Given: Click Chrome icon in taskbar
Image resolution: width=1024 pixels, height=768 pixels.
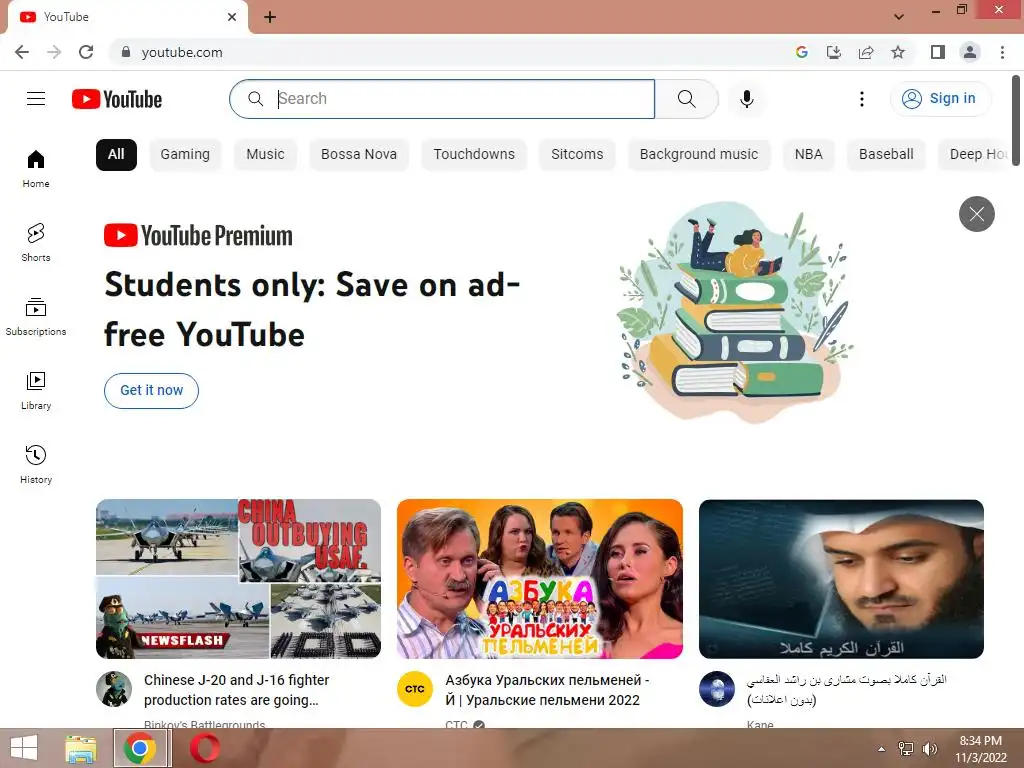Looking at the screenshot, I should coord(139,748).
